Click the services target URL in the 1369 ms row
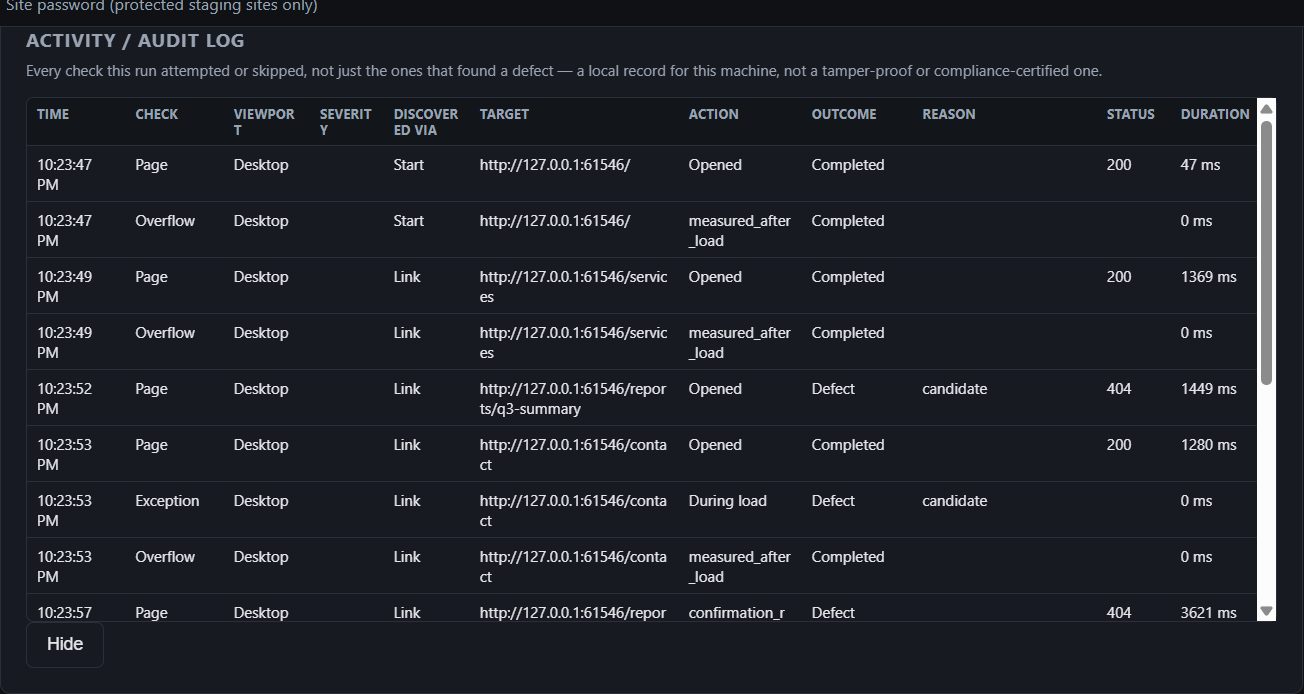The width and height of the screenshot is (1304, 694). (x=573, y=287)
